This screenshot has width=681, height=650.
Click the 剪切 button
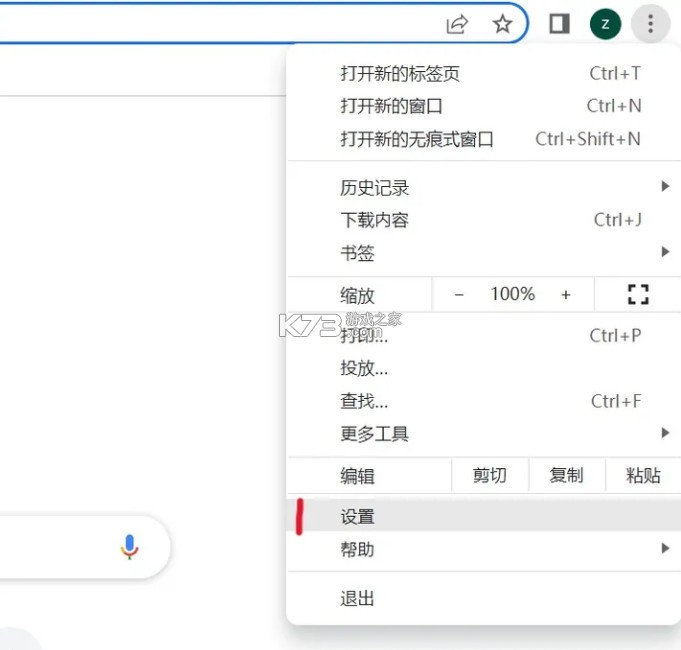[489, 476]
